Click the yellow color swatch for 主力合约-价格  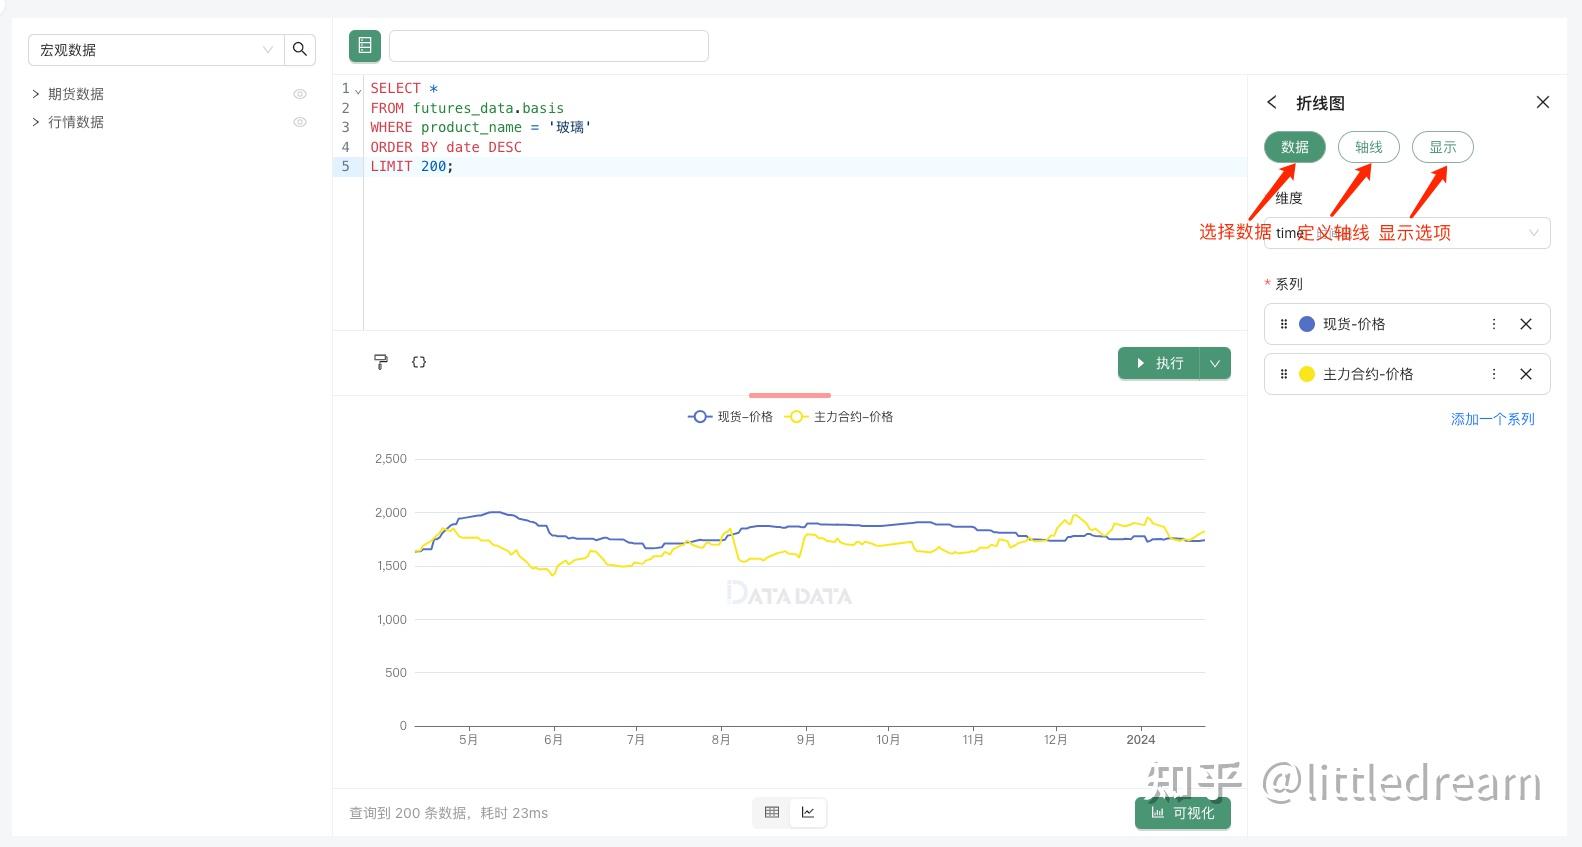click(x=1307, y=374)
